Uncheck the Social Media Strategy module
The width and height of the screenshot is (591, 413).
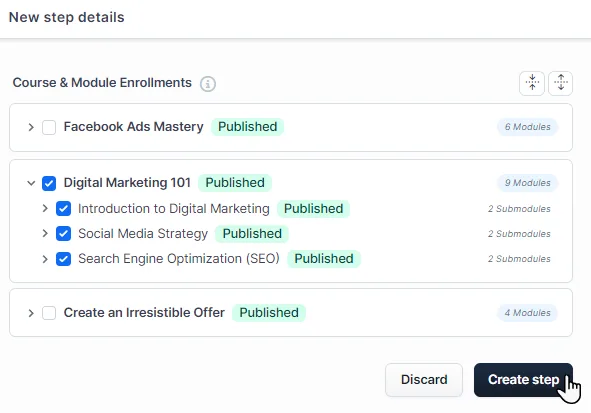pos(63,234)
